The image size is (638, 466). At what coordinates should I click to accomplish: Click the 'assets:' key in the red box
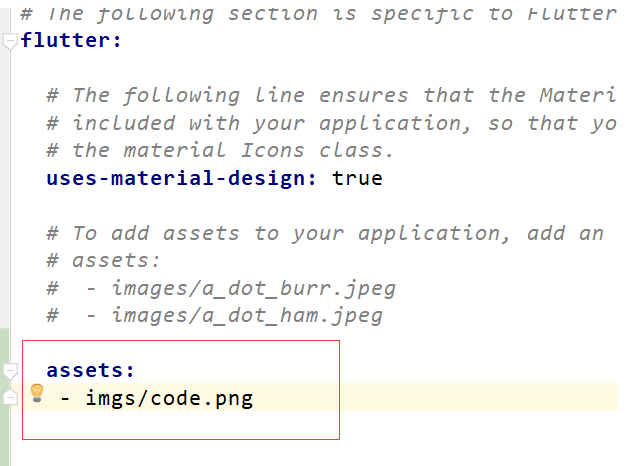coord(90,370)
